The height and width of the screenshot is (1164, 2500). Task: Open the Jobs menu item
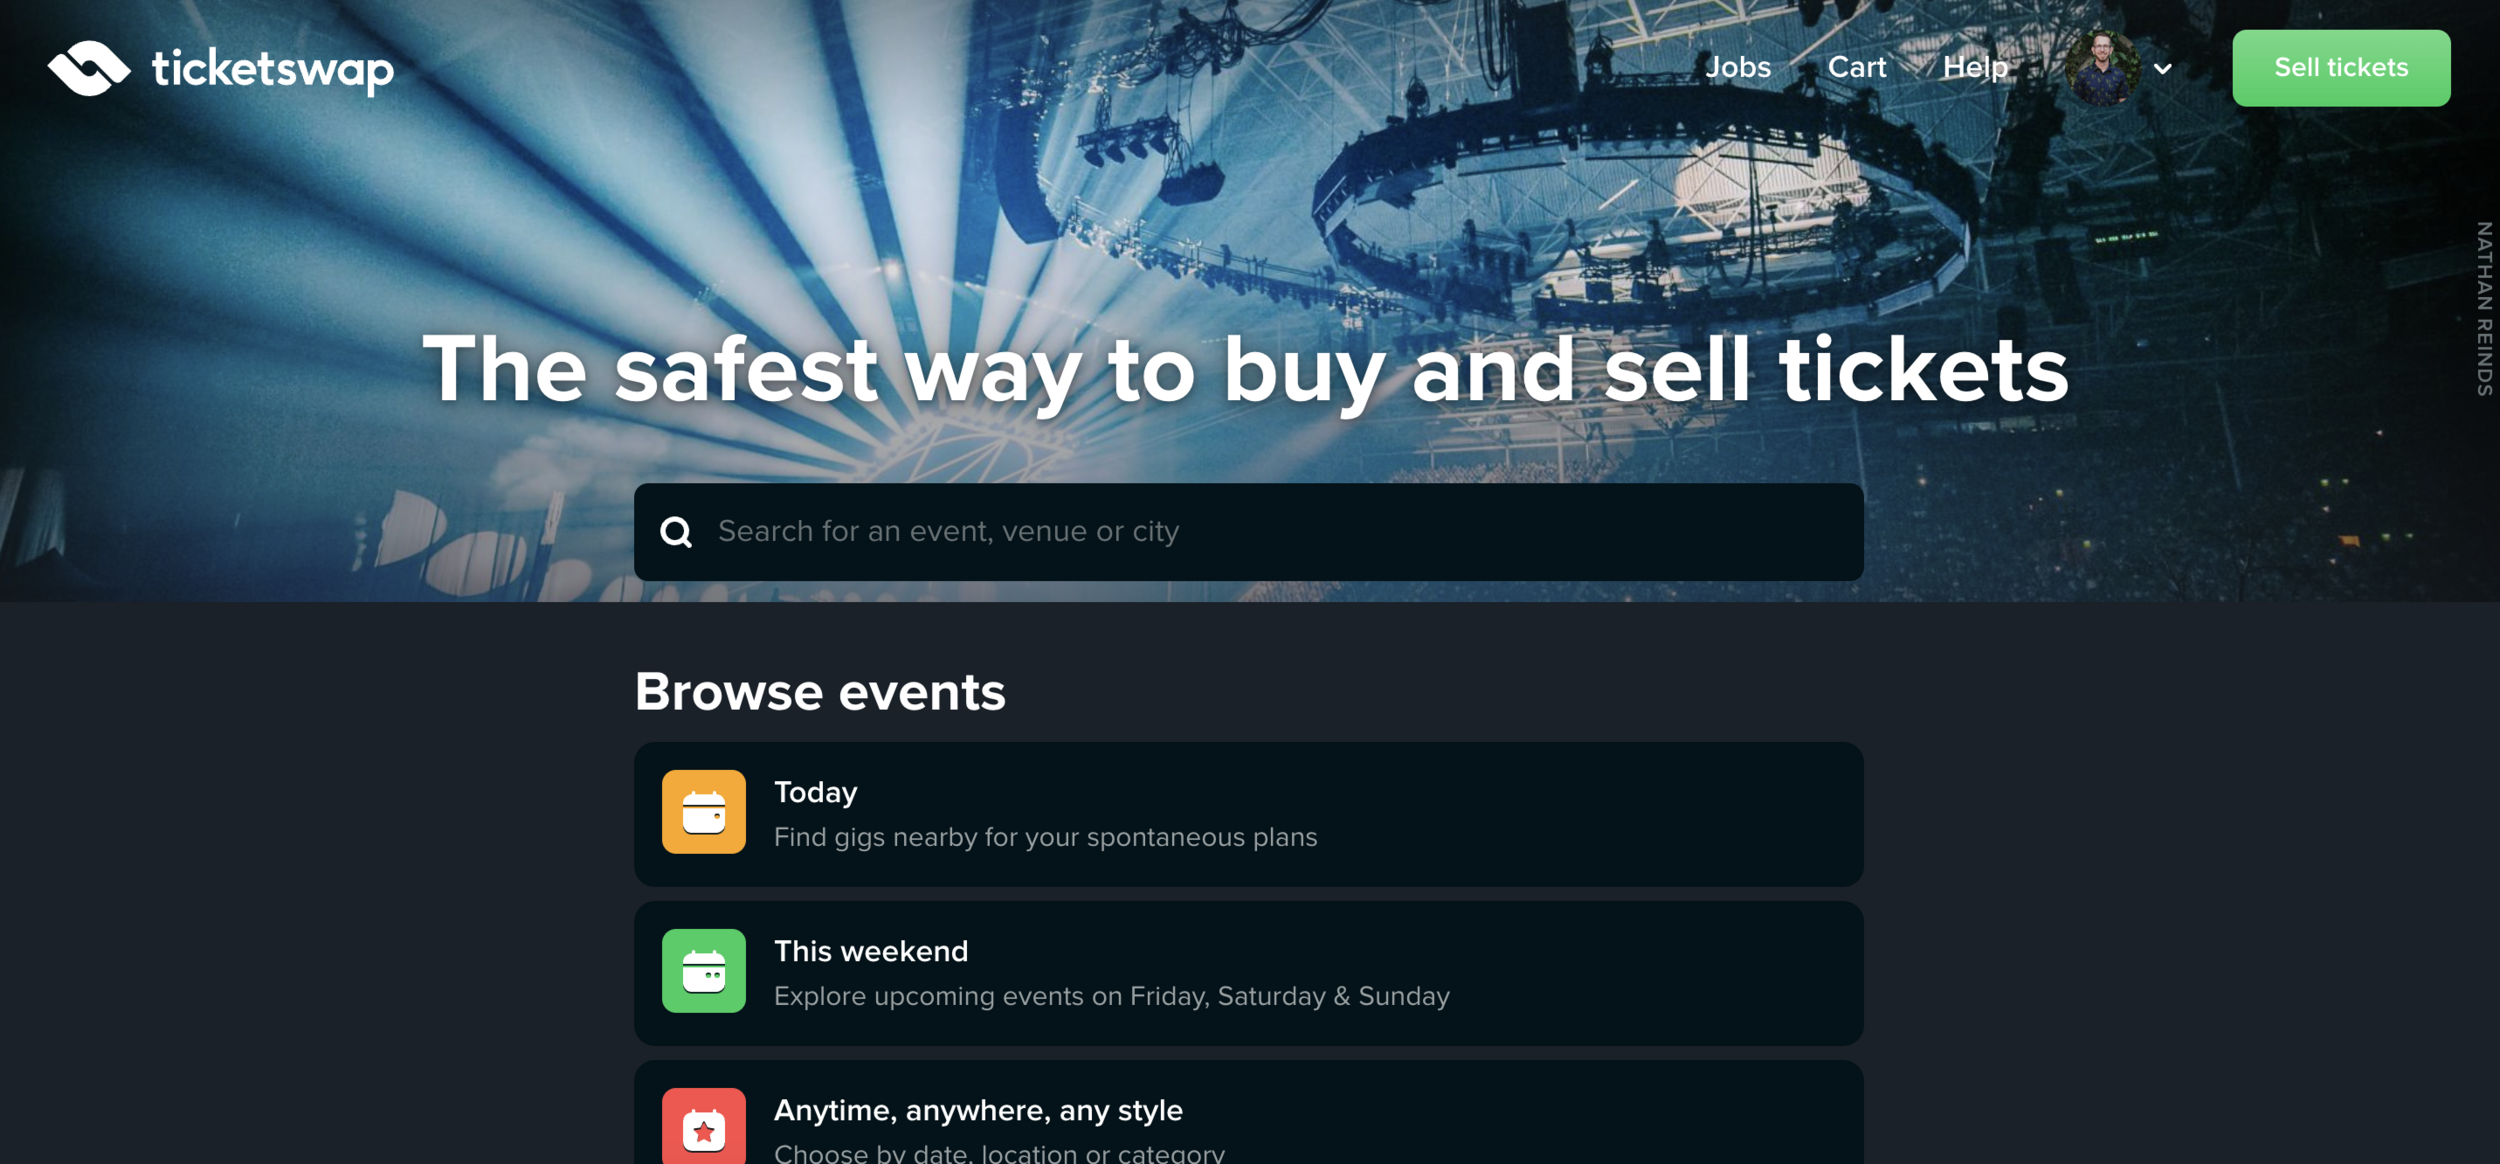point(1738,67)
